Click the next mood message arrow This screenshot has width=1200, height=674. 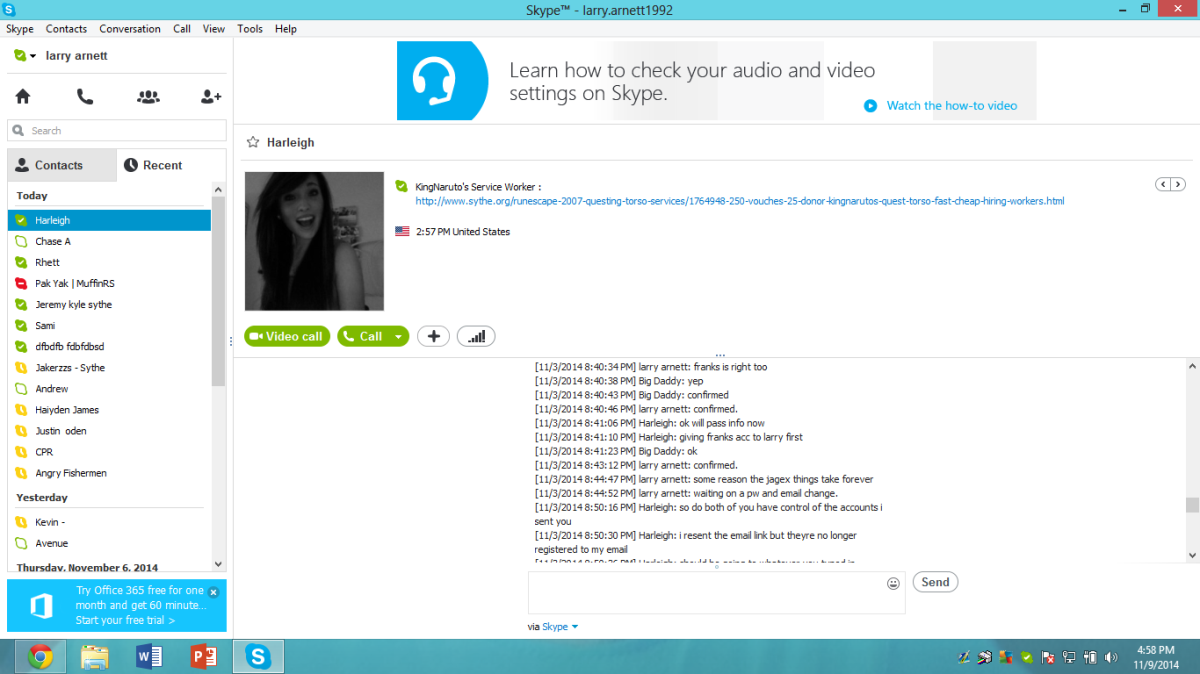coord(1178,184)
